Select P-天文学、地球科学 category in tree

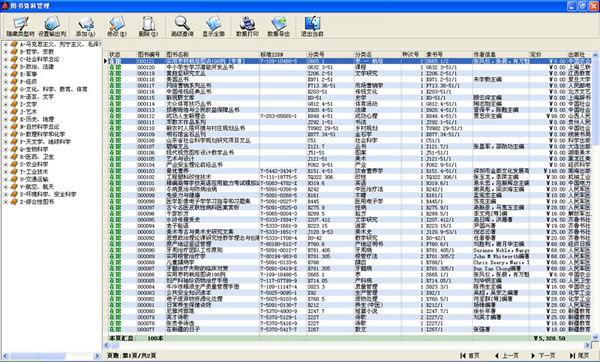(x=45, y=142)
